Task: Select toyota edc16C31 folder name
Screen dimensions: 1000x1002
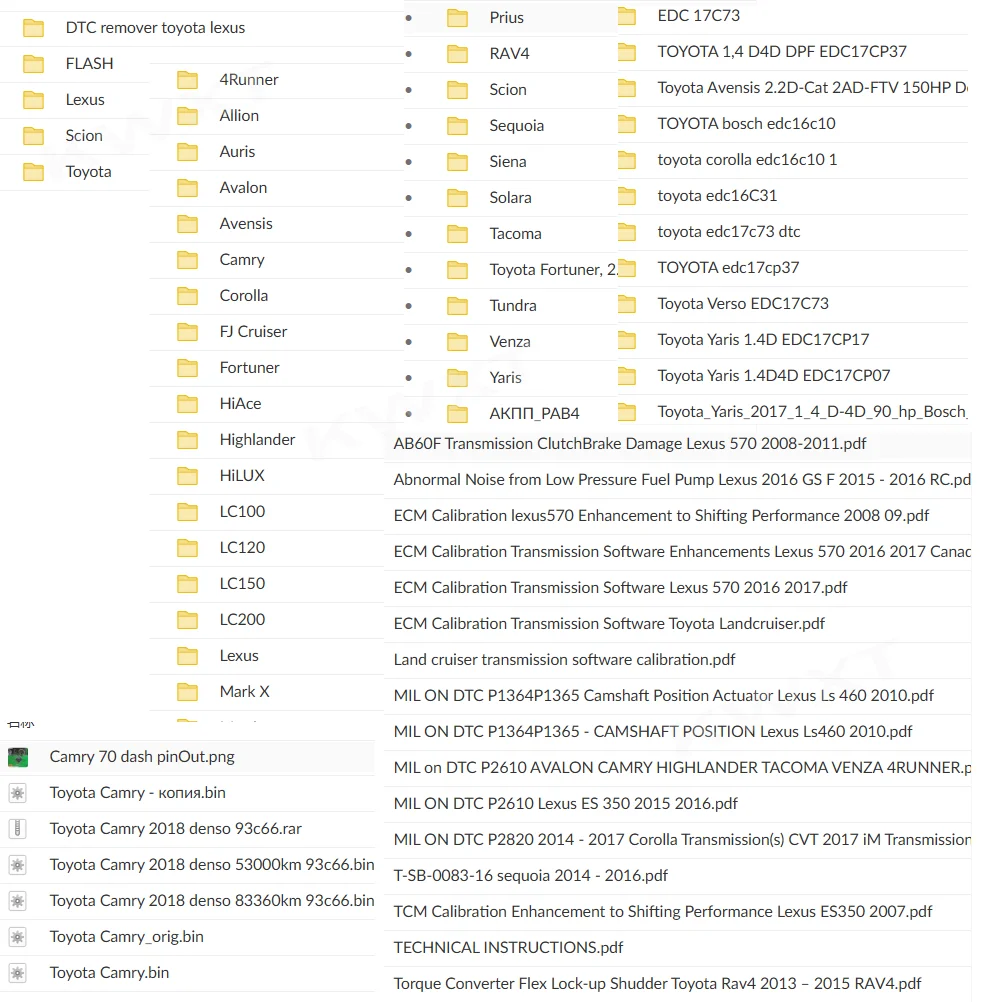Action: pyautogui.click(x=717, y=196)
